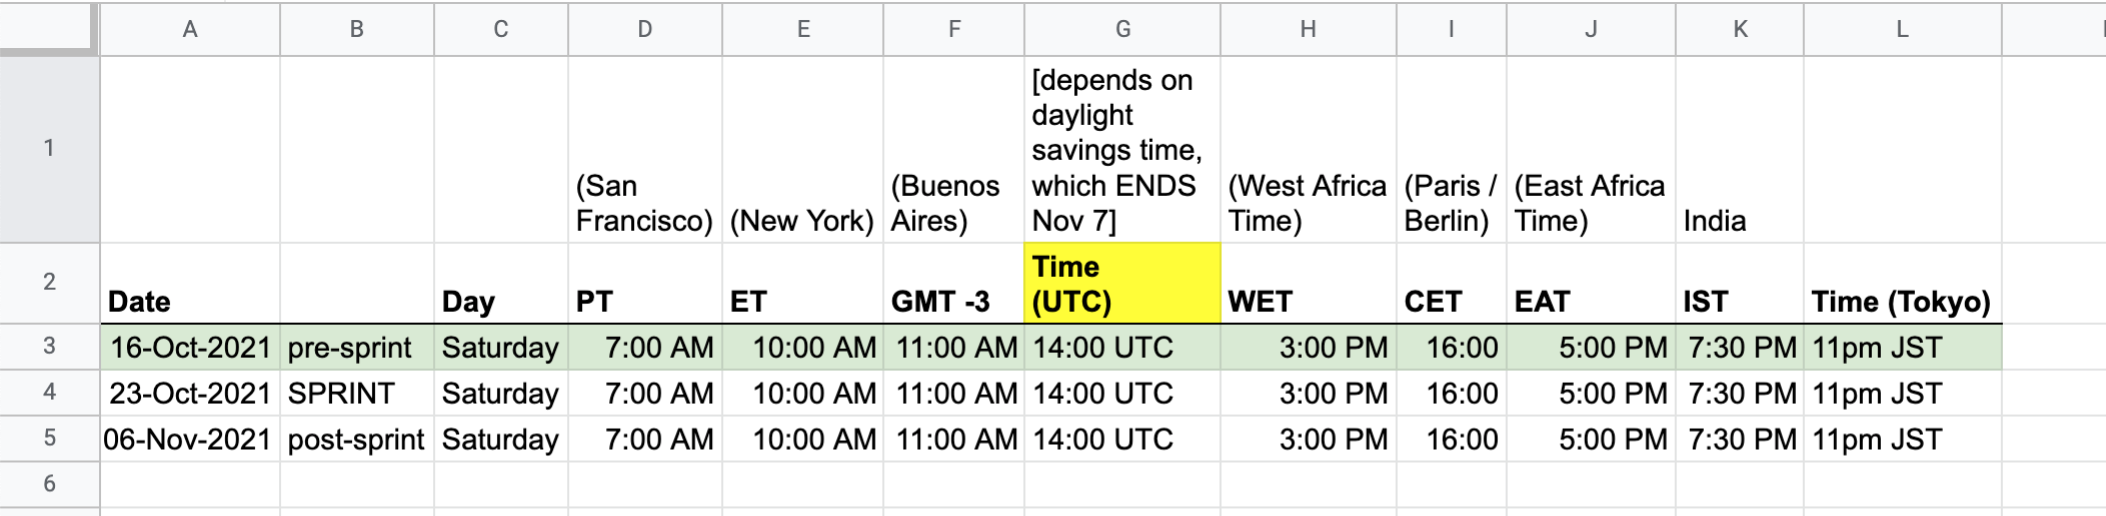2106x516 pixels.
Task: Select column L header
Action: point(1902,29)
